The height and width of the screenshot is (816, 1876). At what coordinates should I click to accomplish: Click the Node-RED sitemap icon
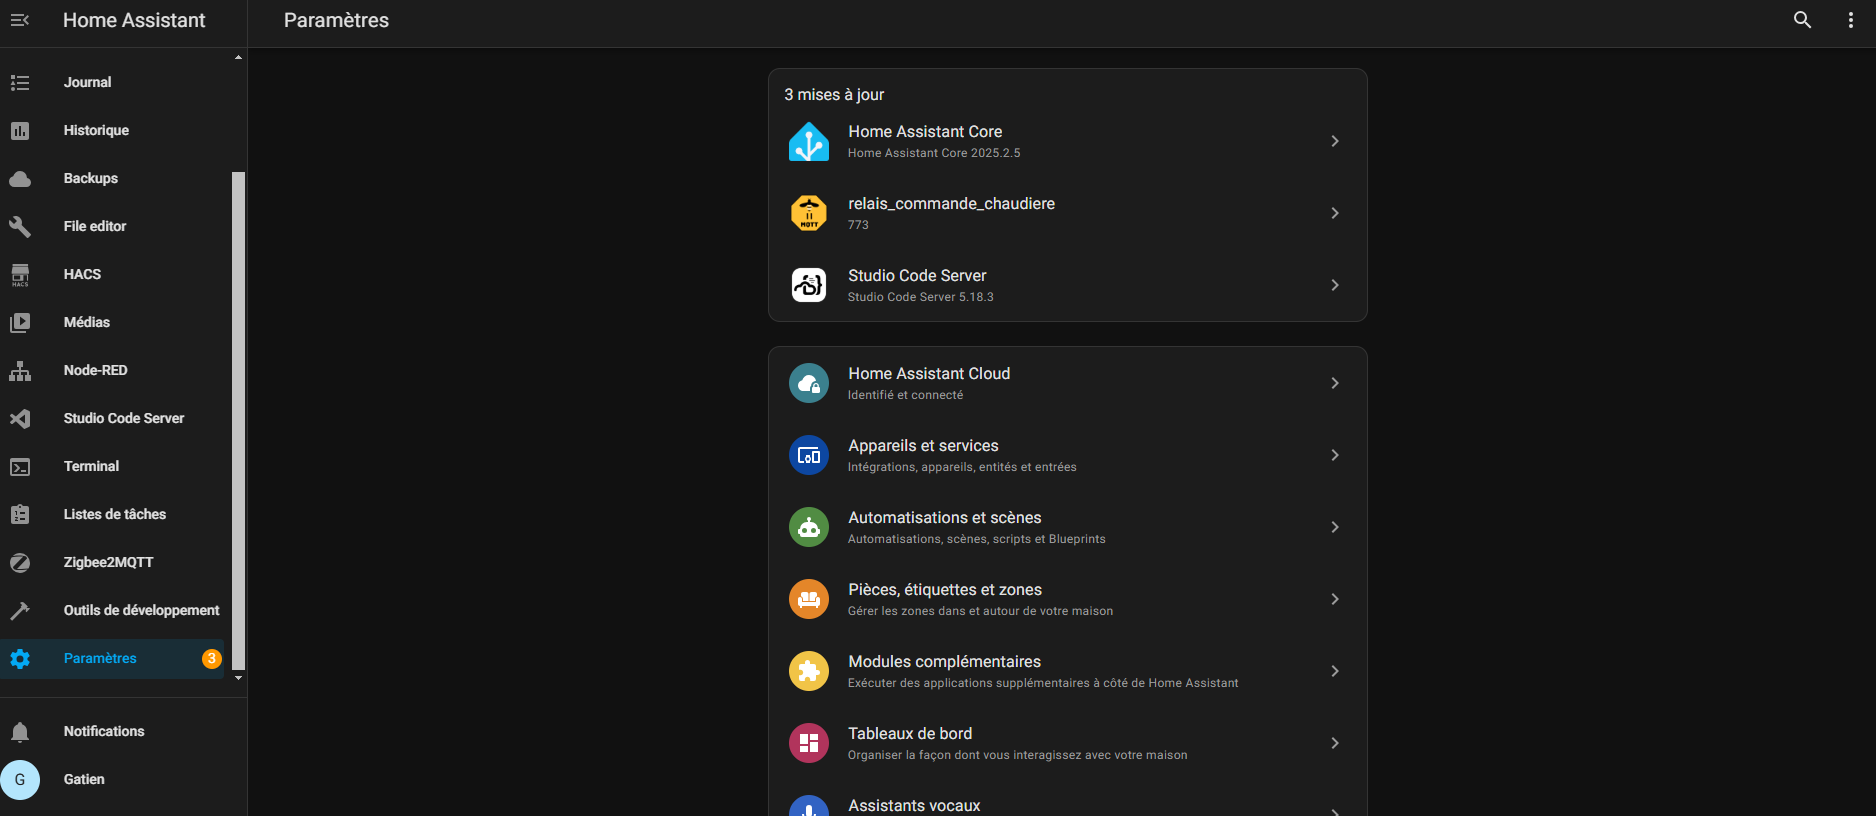click(x=20, y=371)
